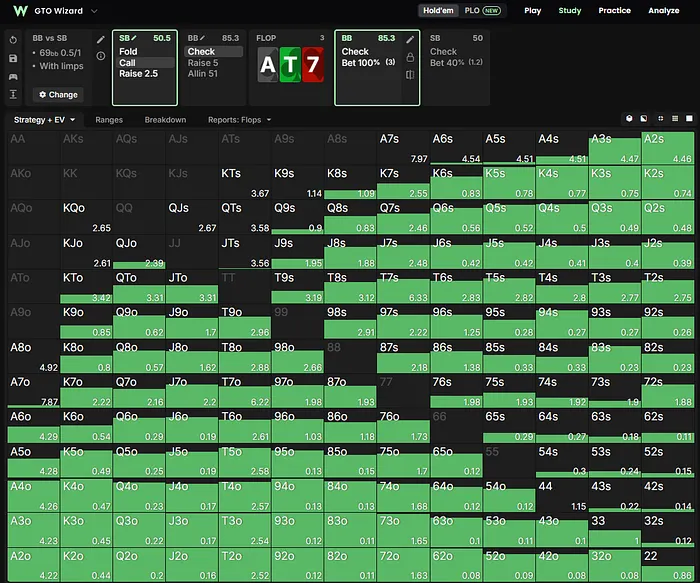The image size is (700, 583).
Task: Go to the Analyze menu
Action: point(663,10)
